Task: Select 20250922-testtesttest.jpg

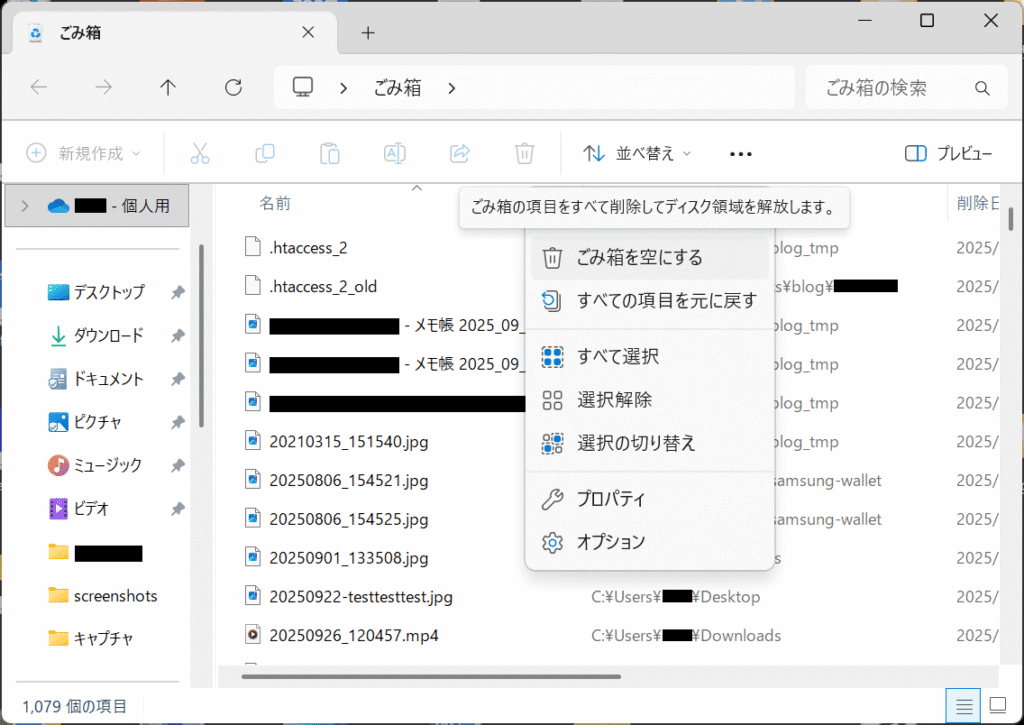Action: coord(360,597)
